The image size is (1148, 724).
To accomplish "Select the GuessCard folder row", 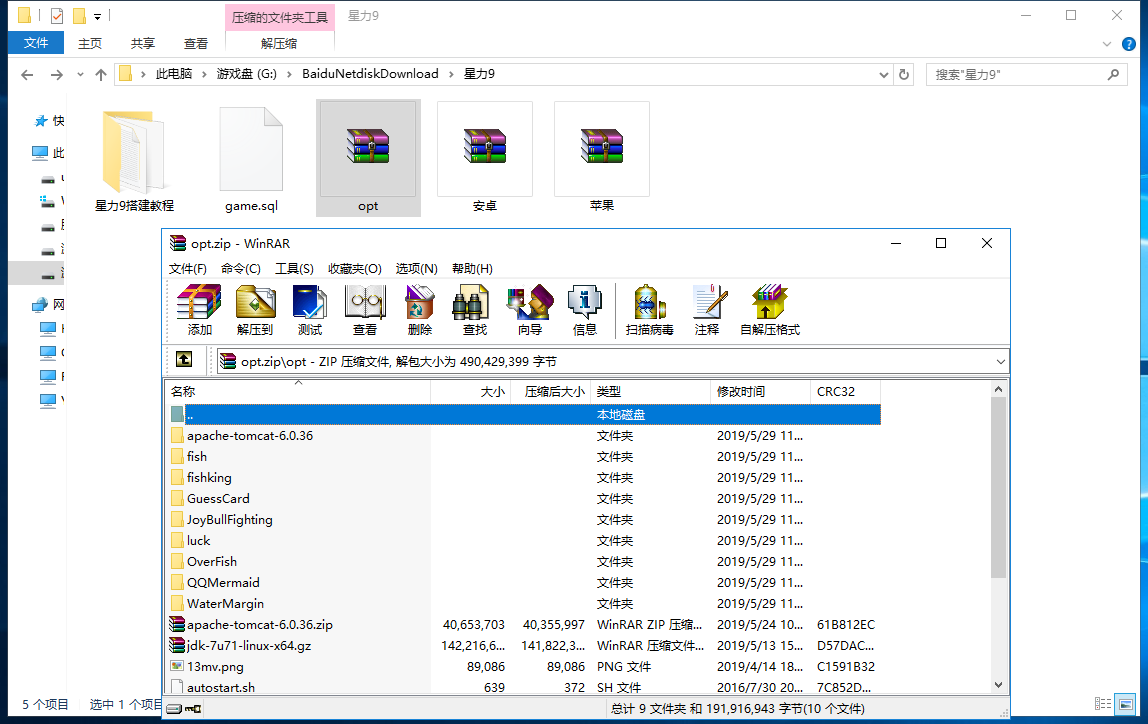I will tap(524, 499).
